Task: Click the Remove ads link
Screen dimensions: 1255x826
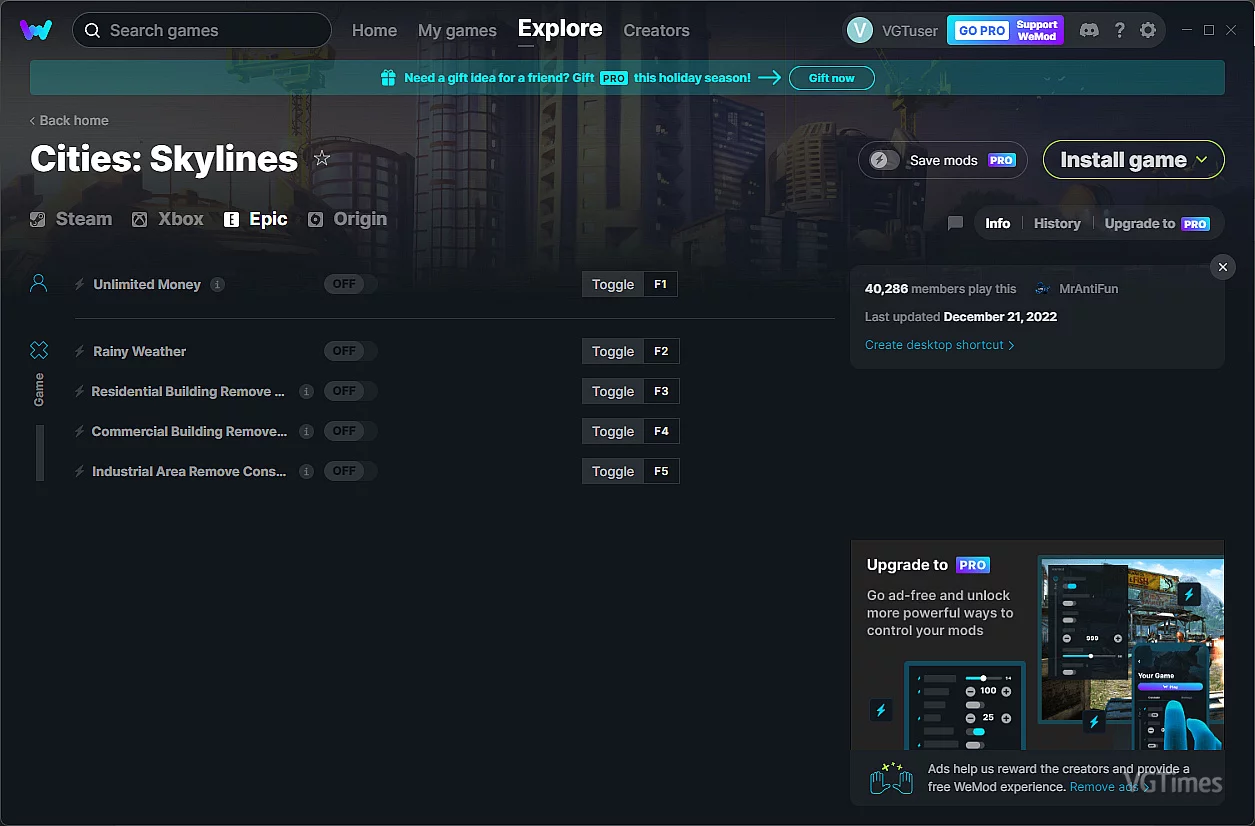Action: click(x=1110, y=787)
